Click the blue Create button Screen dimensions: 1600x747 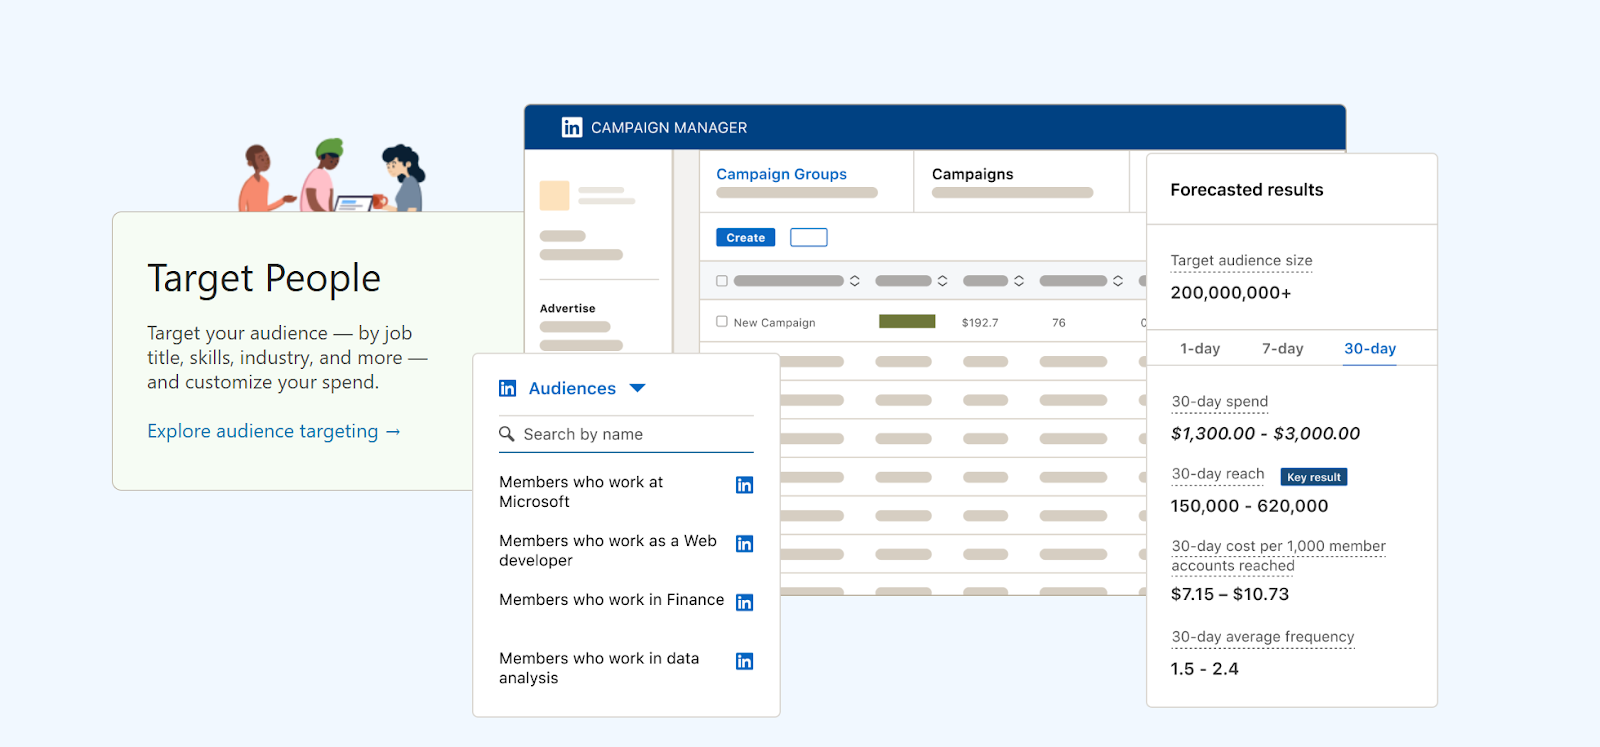pyautogui.click(x=745, y=238)
